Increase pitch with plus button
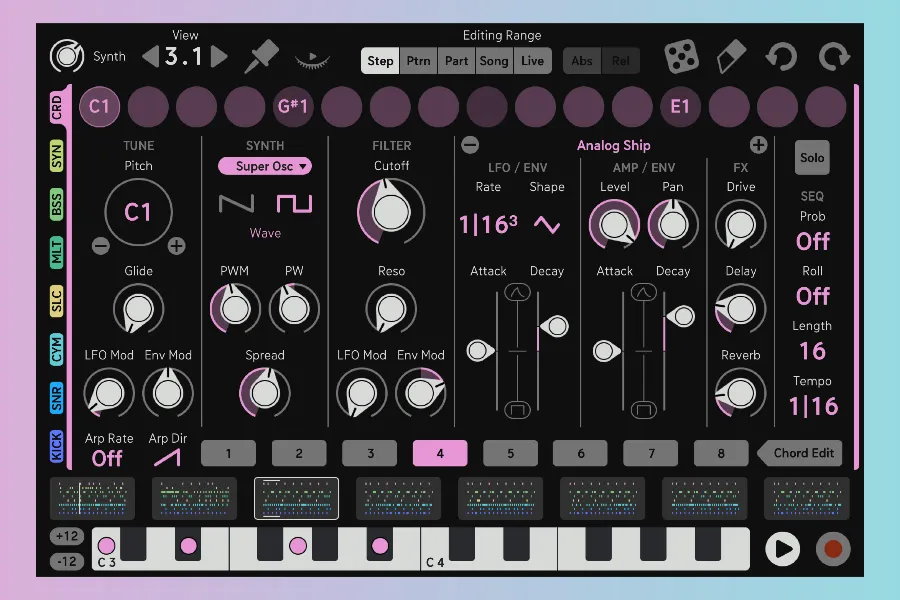 (x=176, y=246)
